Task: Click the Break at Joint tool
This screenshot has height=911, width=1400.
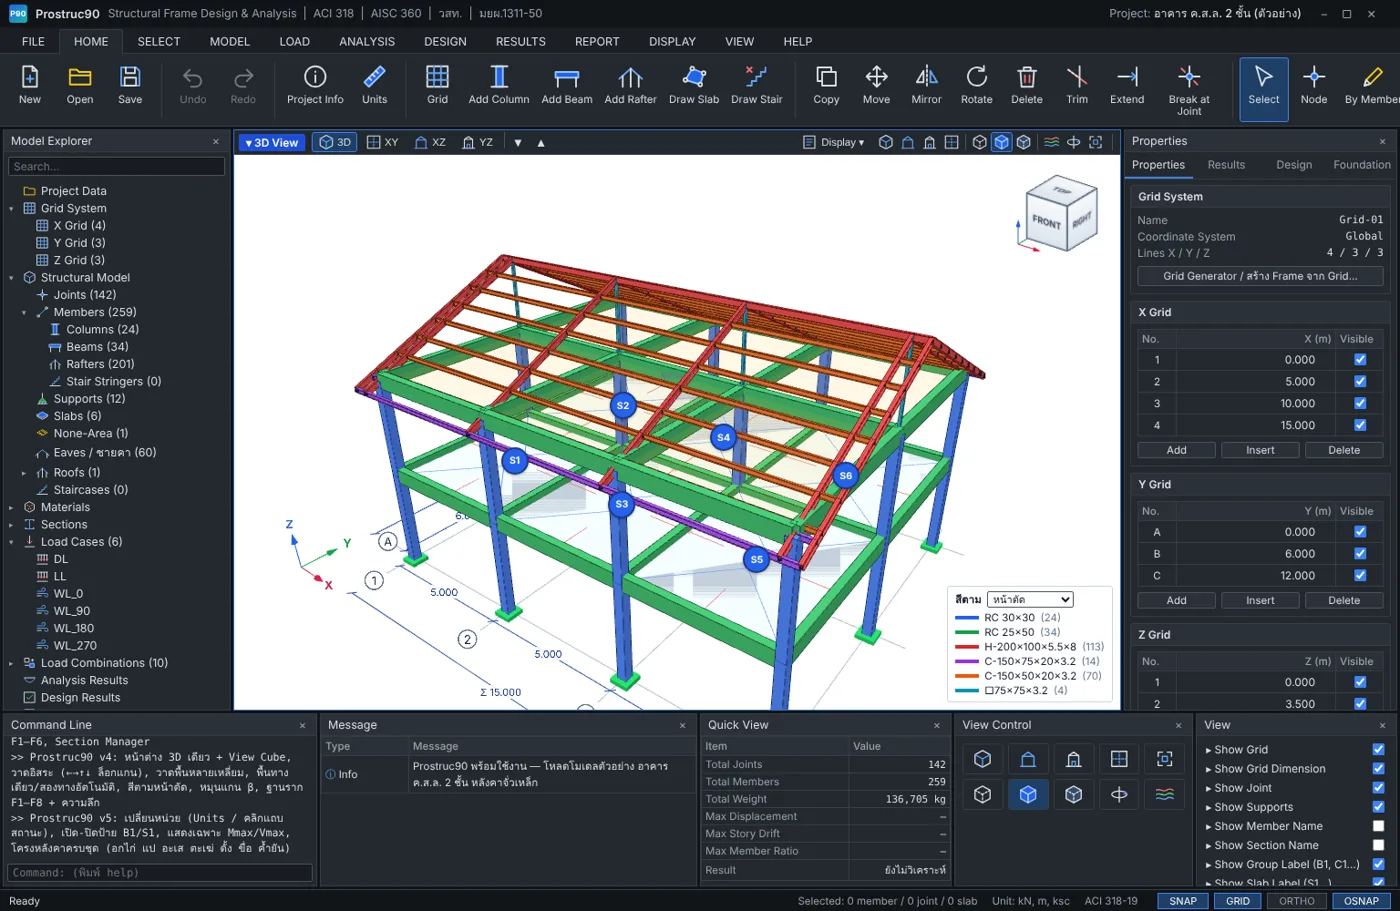Action: pyautogui.click(x=1189, y=90)
